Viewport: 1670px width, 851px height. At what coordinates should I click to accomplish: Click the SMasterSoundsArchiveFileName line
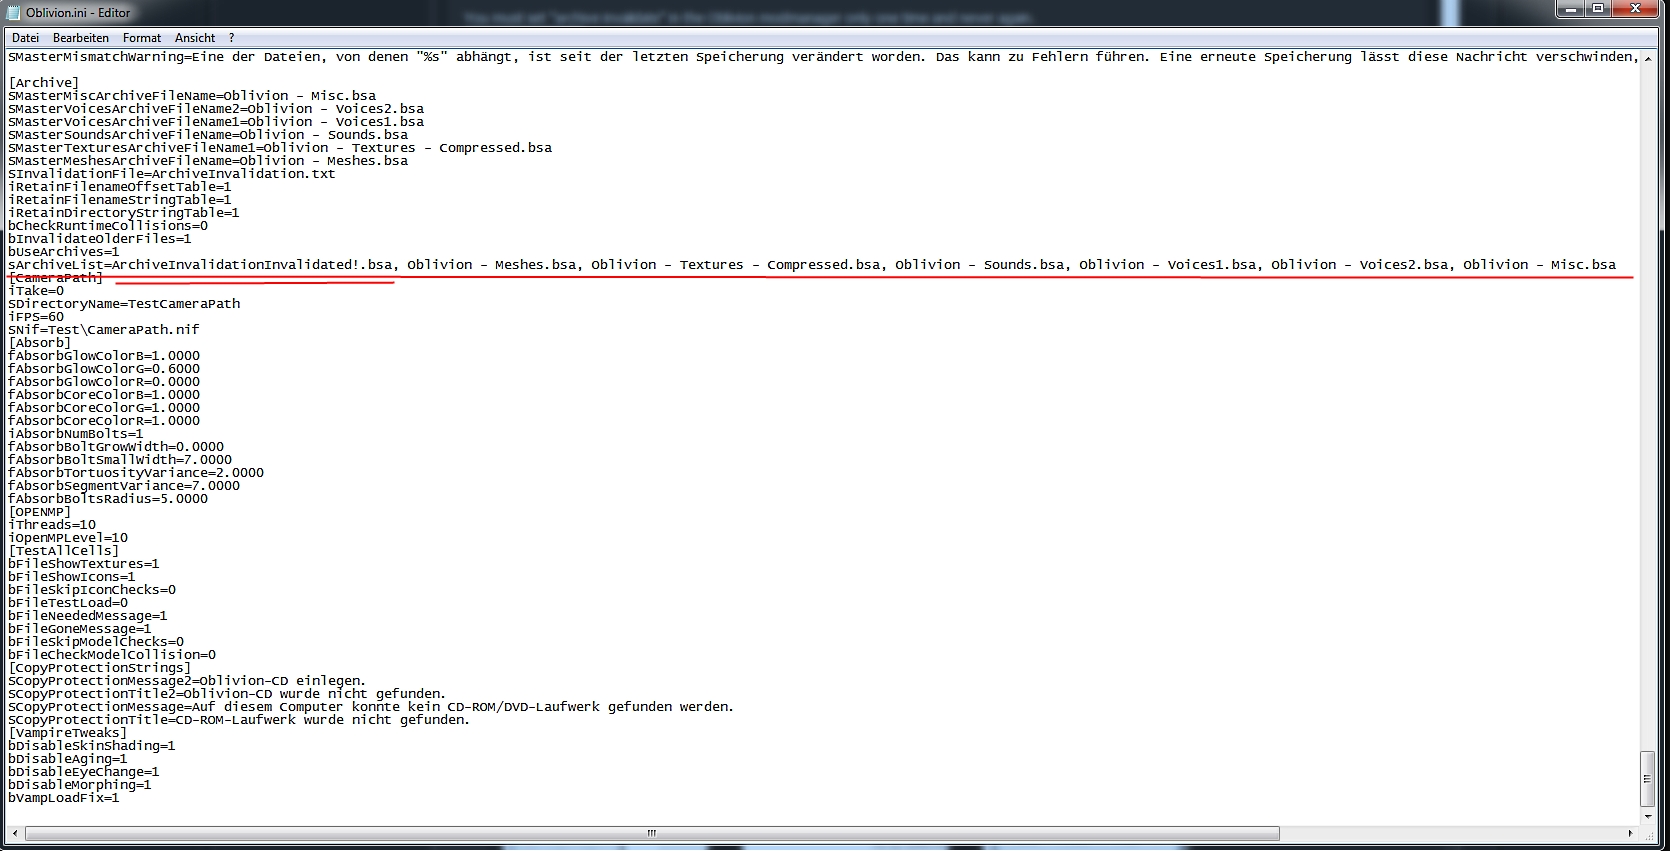(208, 135)
